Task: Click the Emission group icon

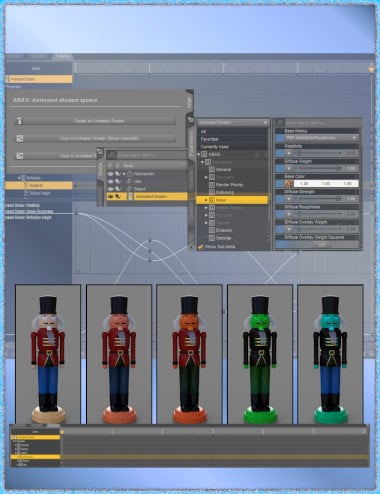Action: click(212, 230)
